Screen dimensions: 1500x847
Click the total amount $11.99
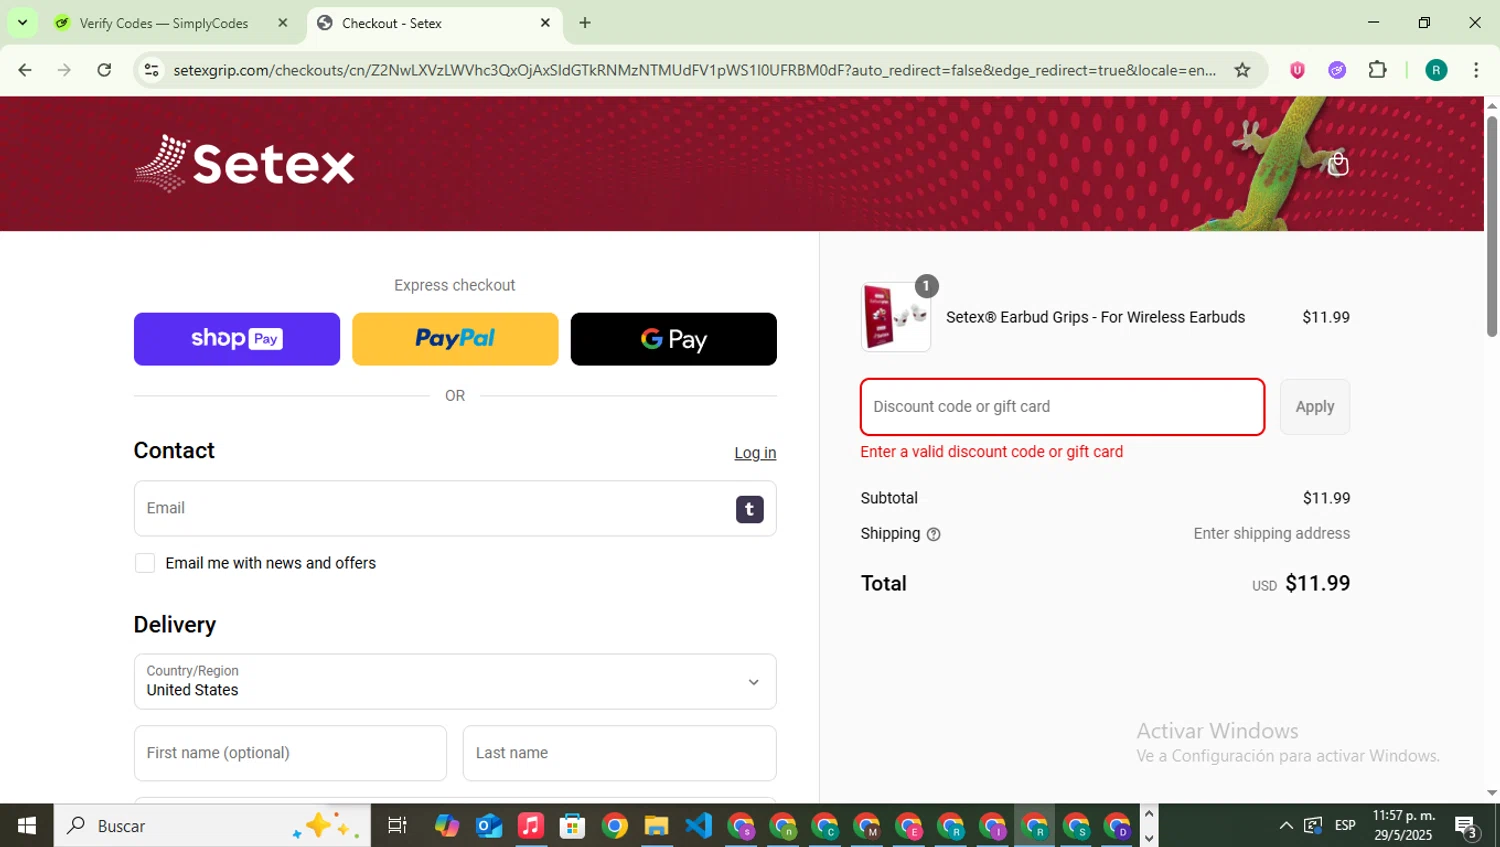tap(1317, 583)
